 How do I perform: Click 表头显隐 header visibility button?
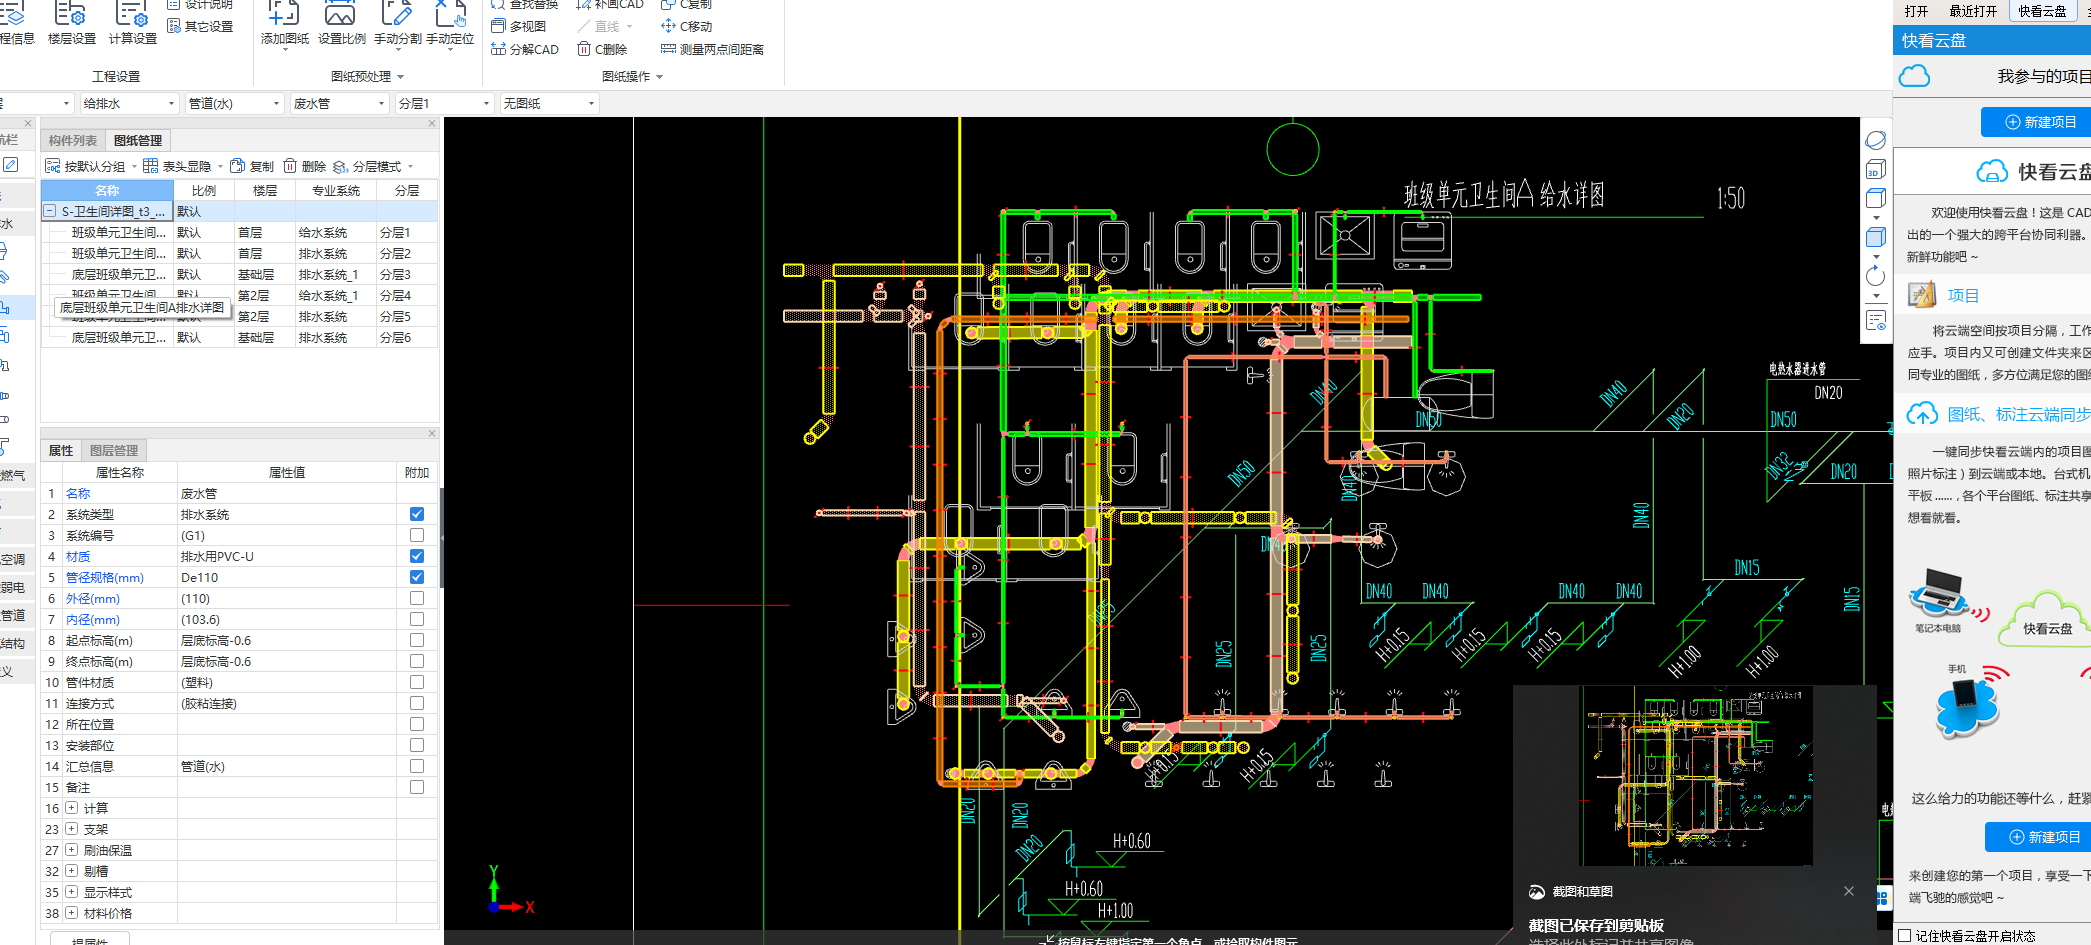tap(177, 166)
